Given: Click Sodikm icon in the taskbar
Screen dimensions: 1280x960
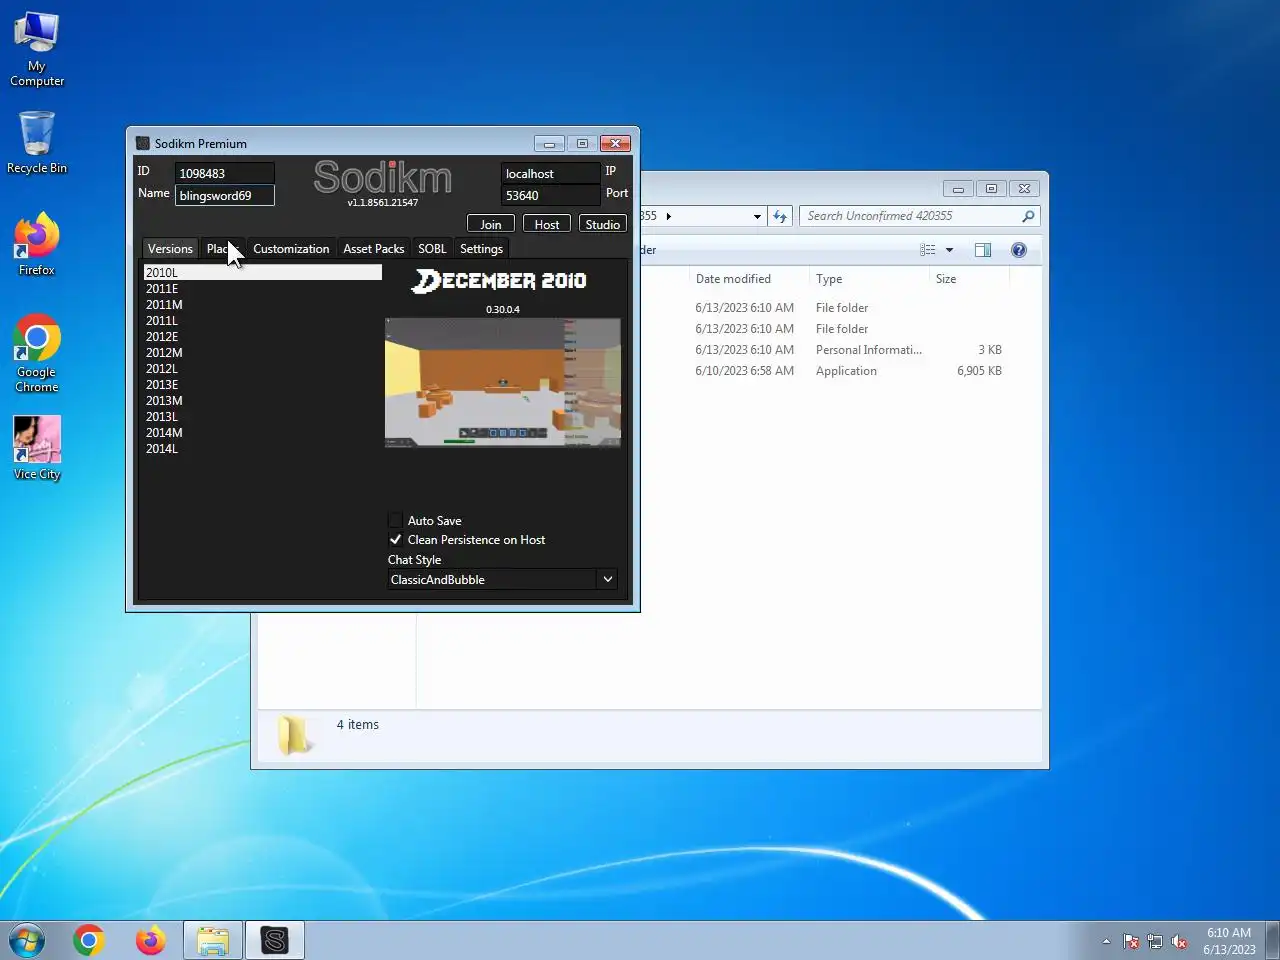Looking at the screenshot, I should point(275,940).
